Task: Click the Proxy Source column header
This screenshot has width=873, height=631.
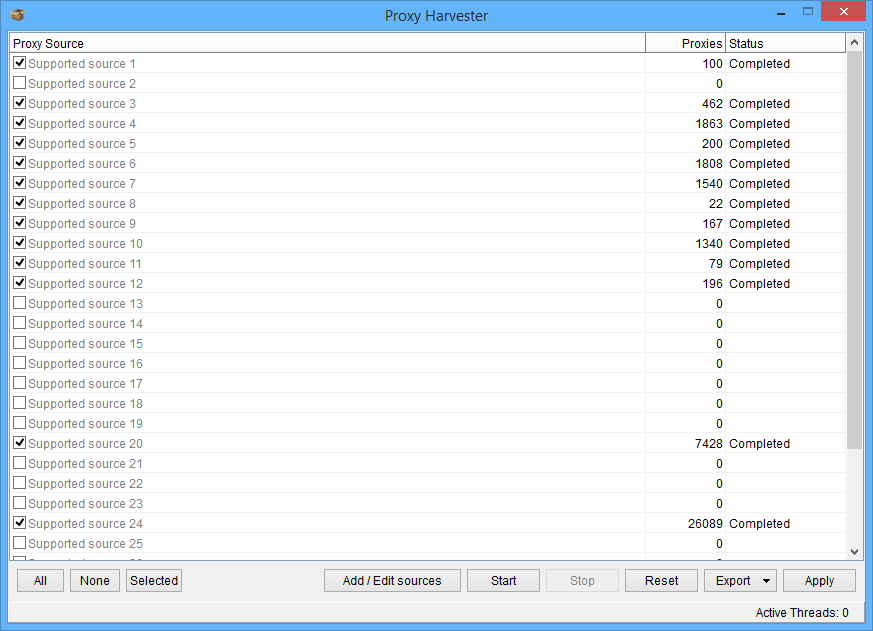Action: [326, 43]
